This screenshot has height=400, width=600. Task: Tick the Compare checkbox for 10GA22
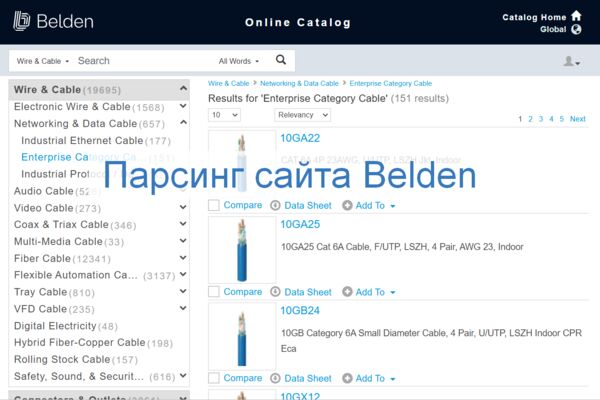pyautogui.click(x=214, y=205)
